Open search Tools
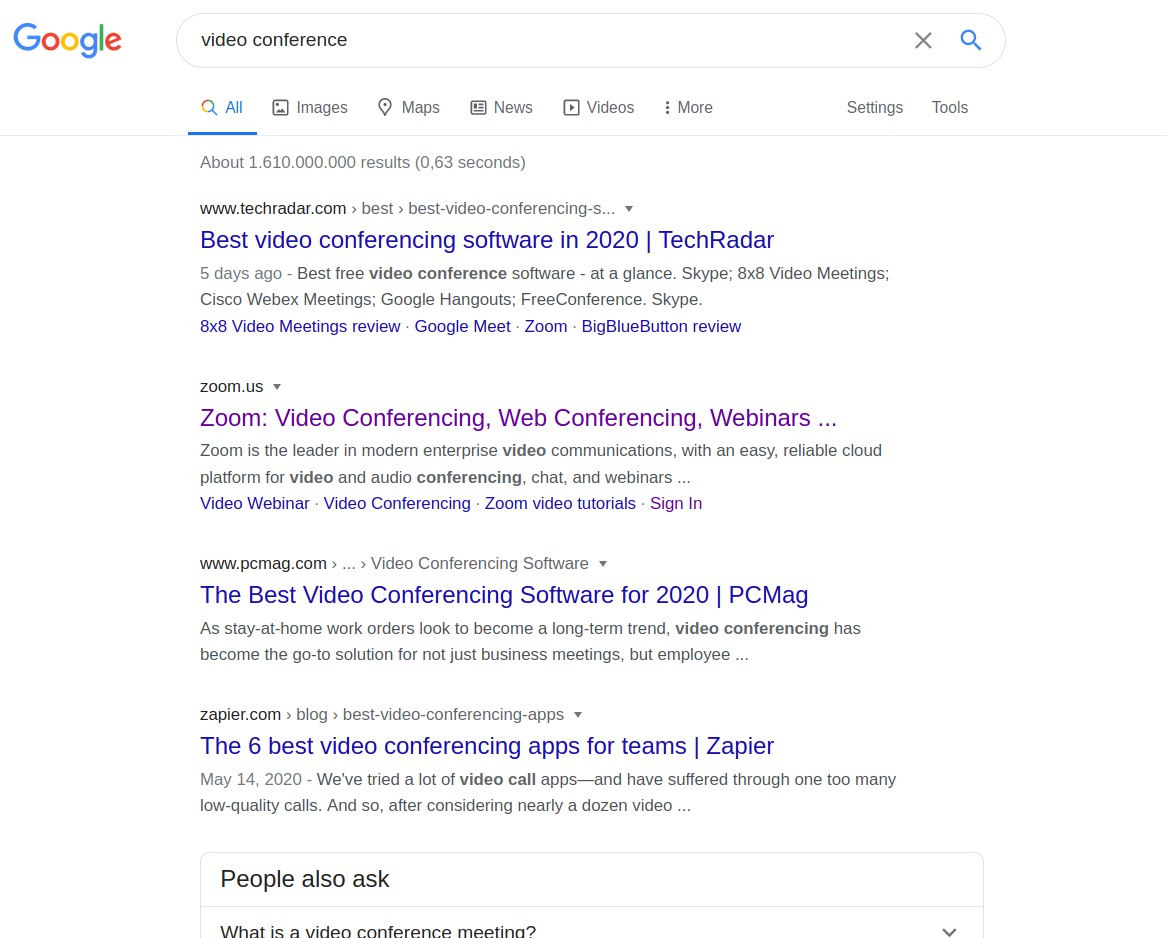 pyautogui.click(x=950, y=107)
